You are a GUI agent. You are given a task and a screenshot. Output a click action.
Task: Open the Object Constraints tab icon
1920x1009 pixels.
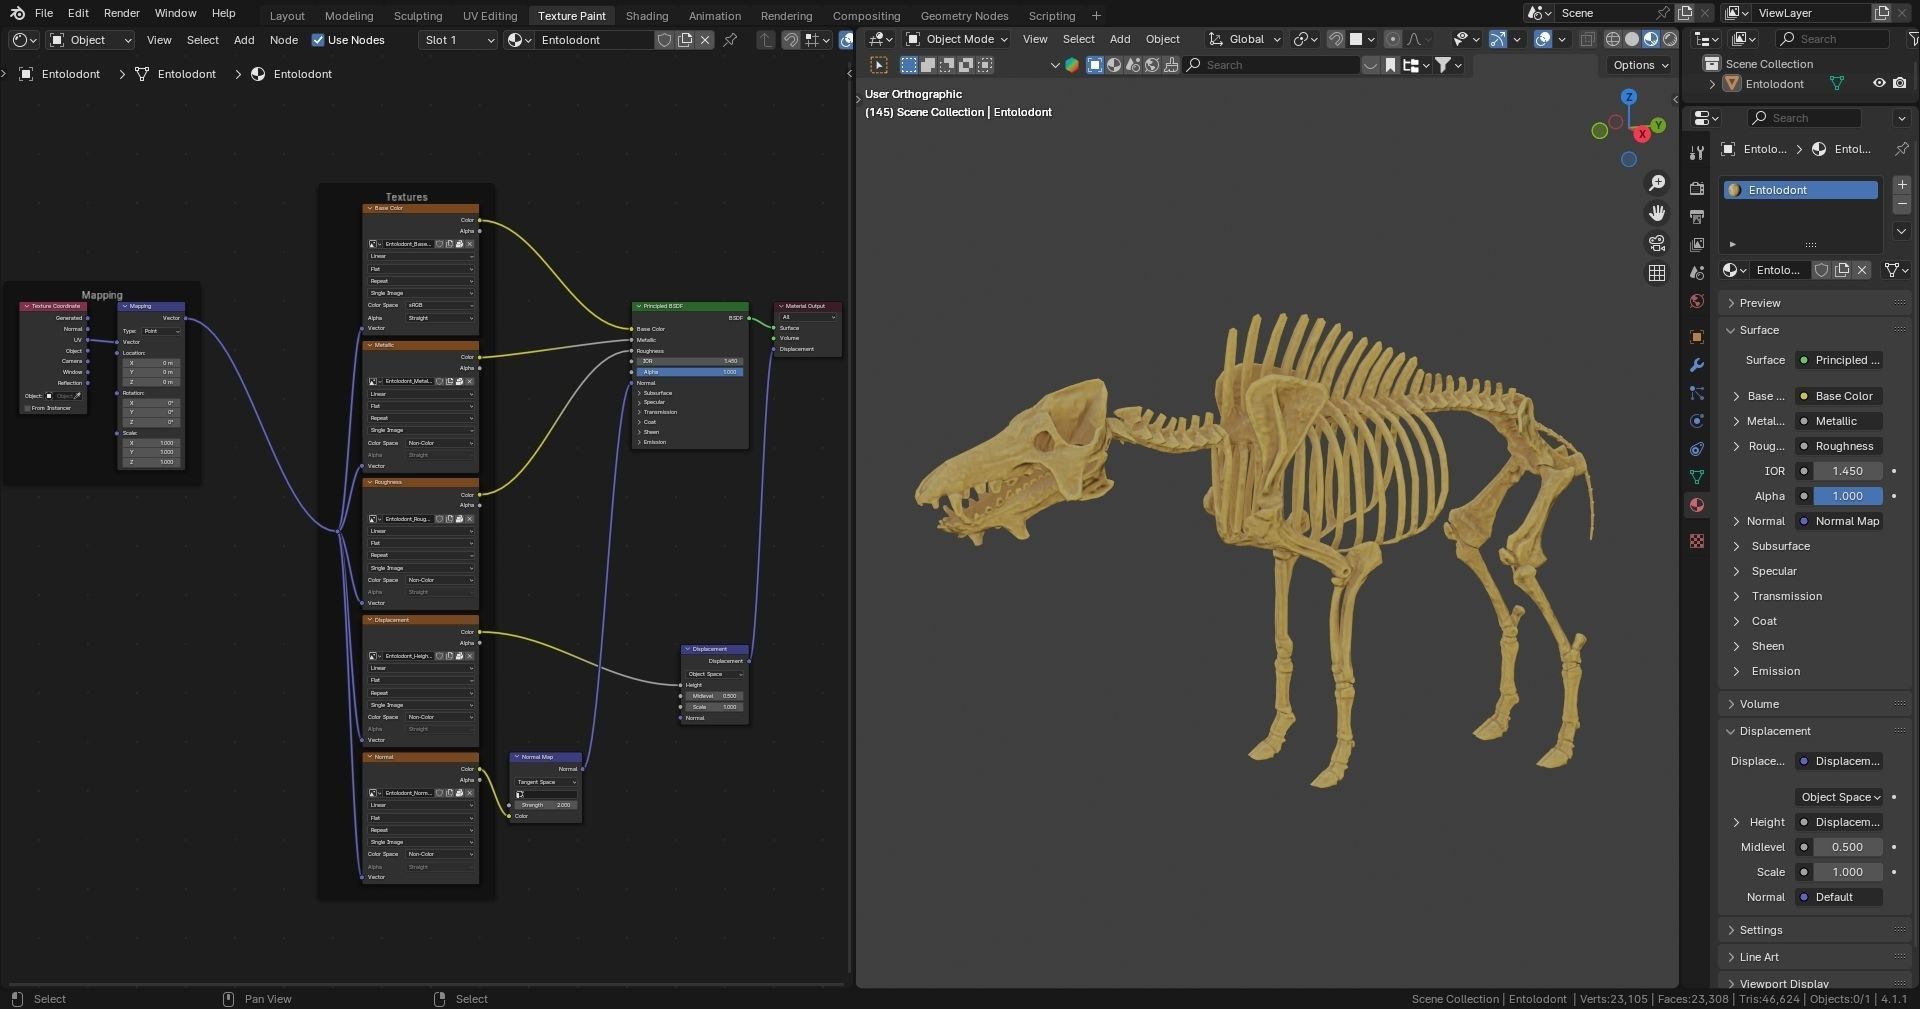pos(1696,449)
